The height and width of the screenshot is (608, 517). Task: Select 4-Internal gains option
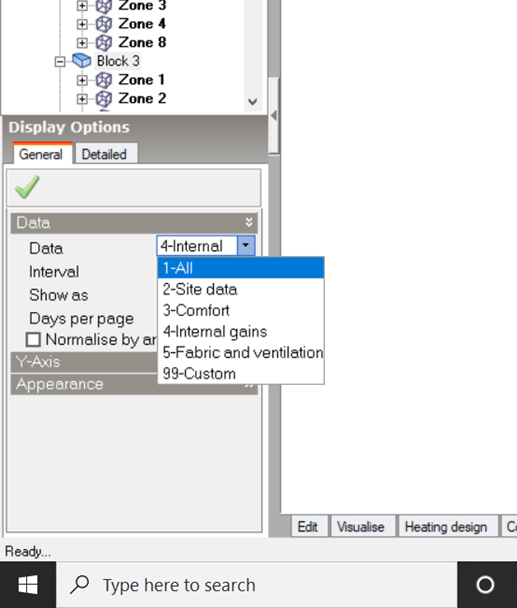(241, 332)
